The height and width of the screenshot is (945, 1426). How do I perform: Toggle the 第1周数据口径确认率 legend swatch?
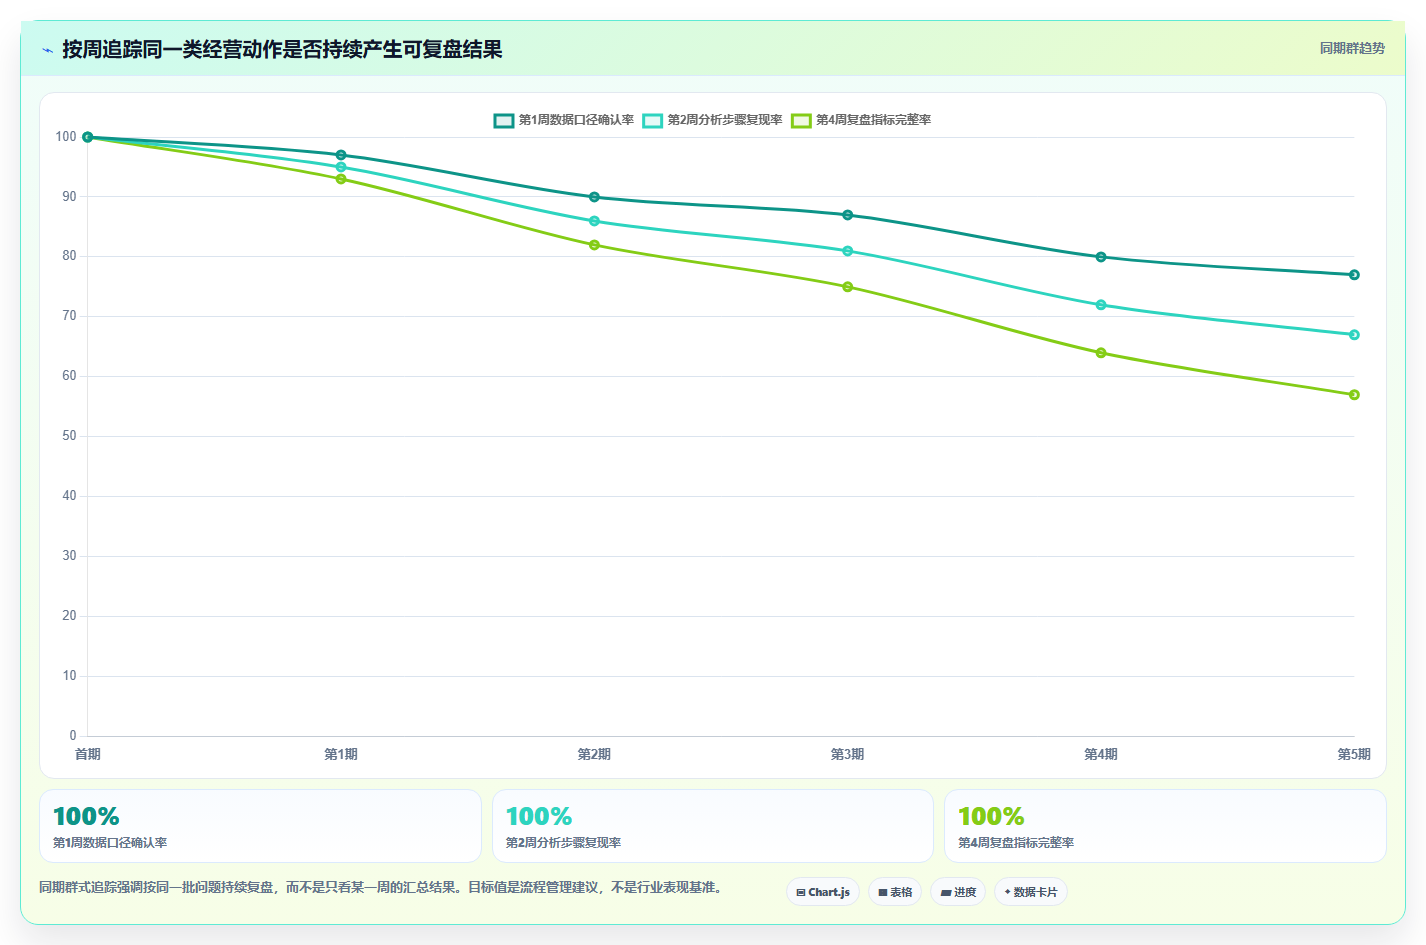504,120
